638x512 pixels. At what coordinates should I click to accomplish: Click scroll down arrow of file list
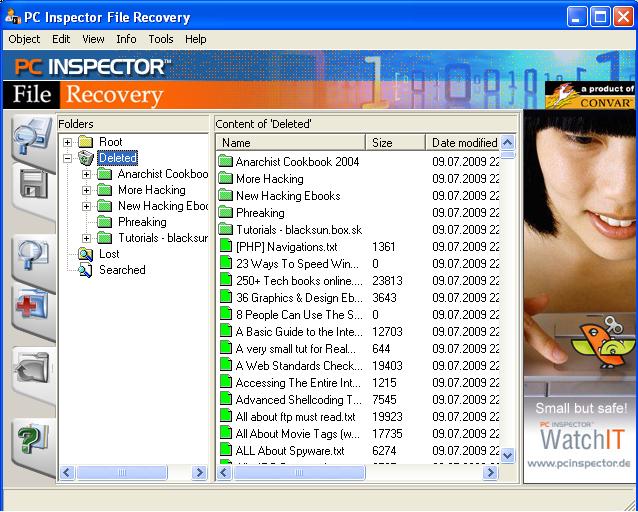click(x=507, y=455)
